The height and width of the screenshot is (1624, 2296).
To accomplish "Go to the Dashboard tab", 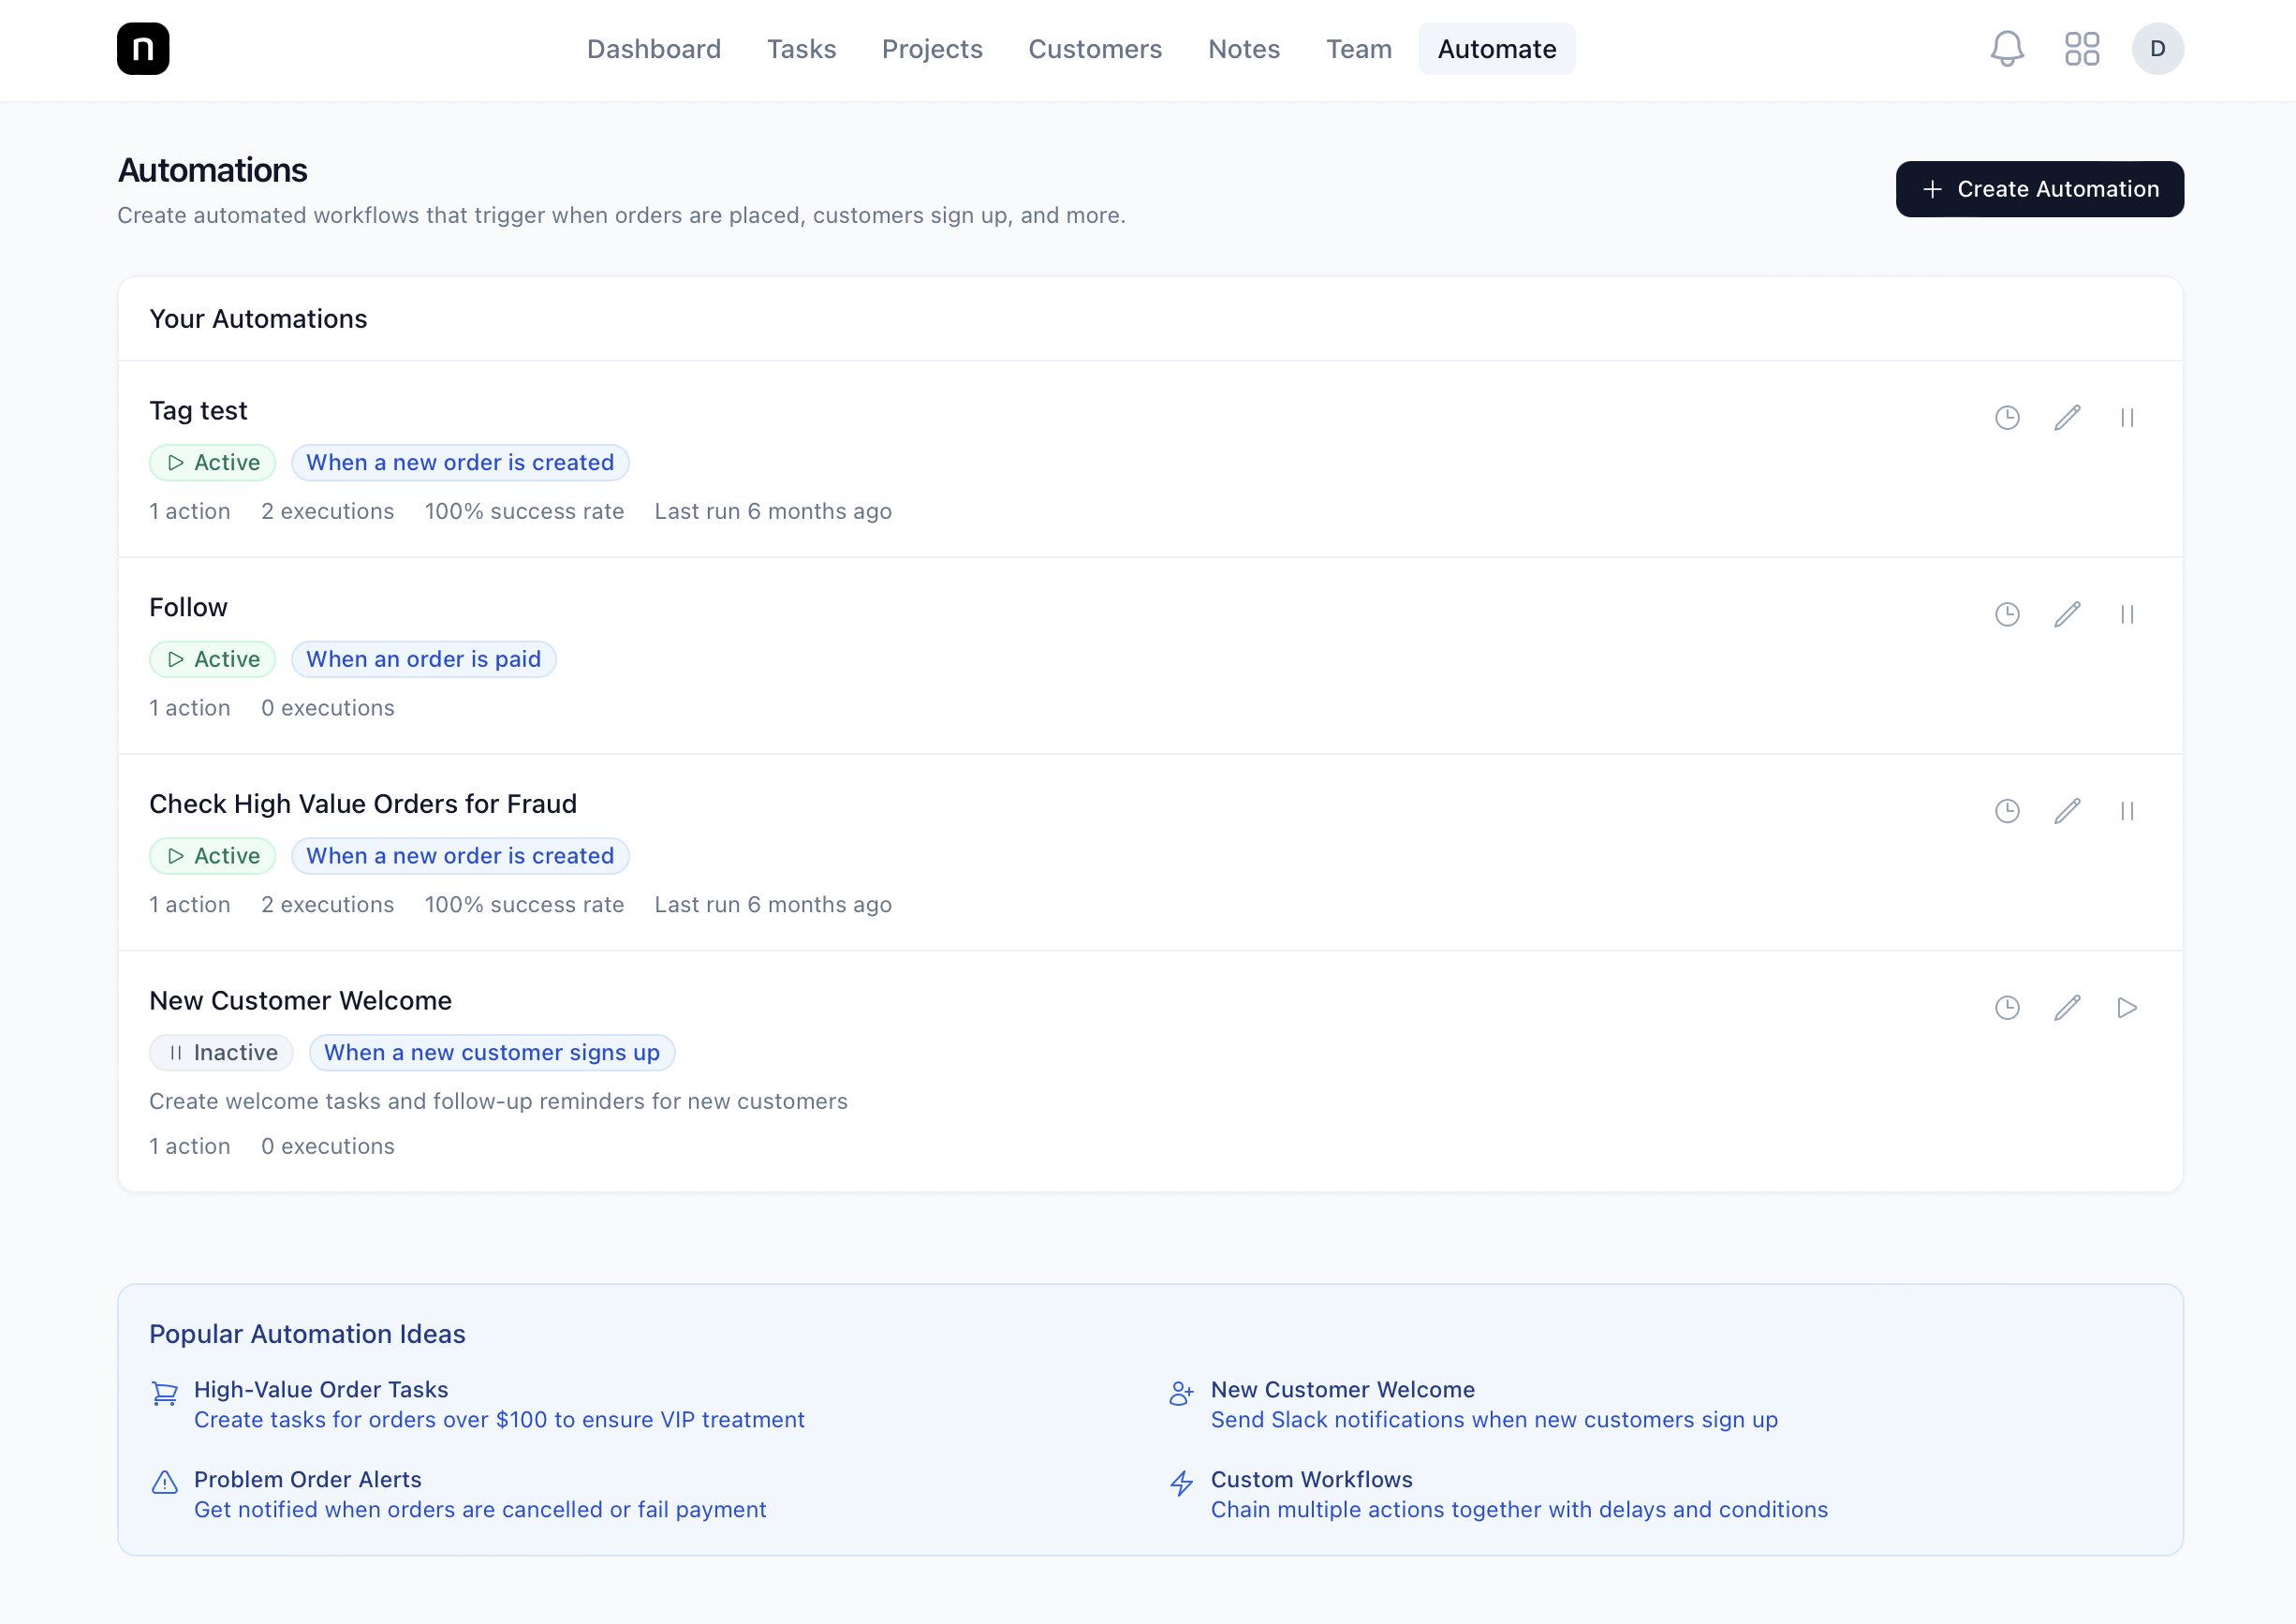I will [654, 49].
